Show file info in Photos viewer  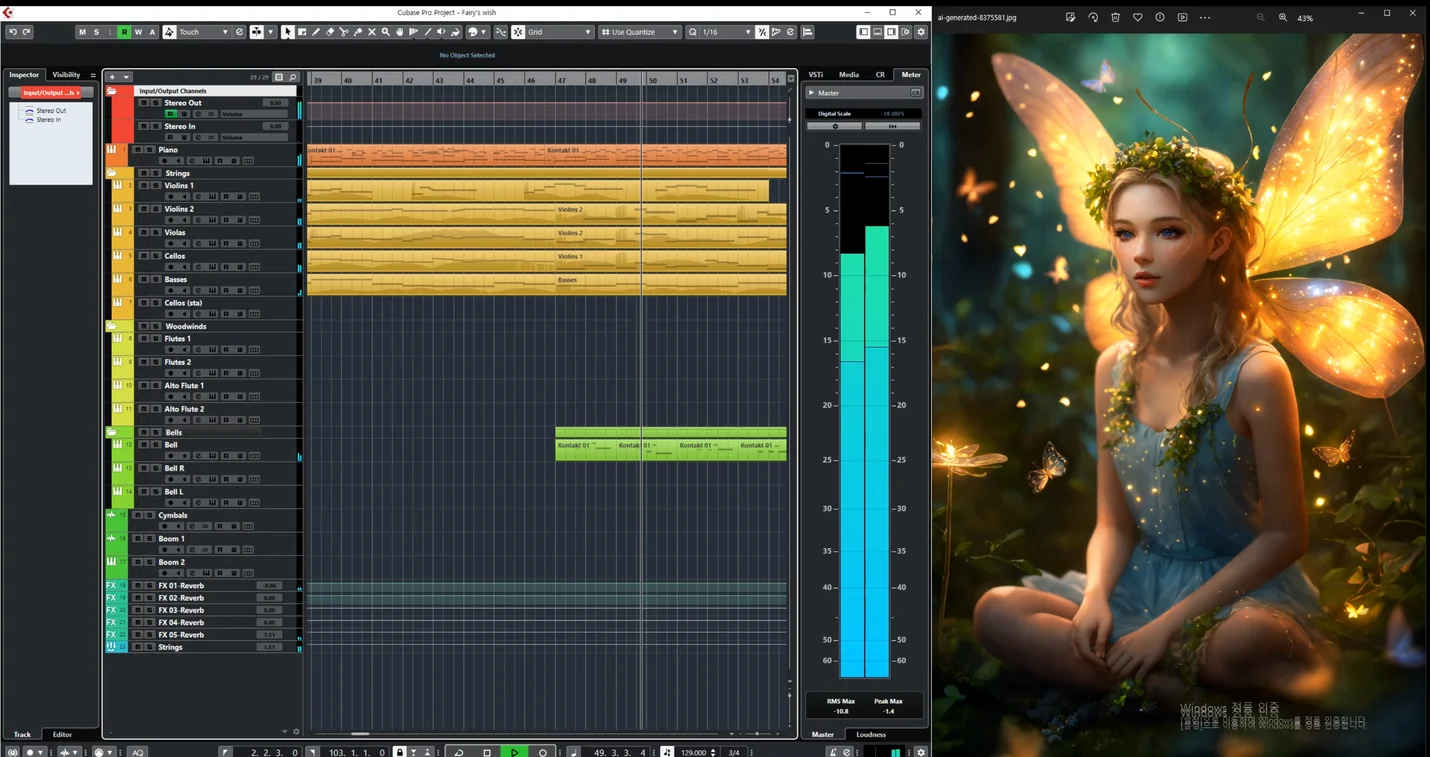(x=1160, y=17)
